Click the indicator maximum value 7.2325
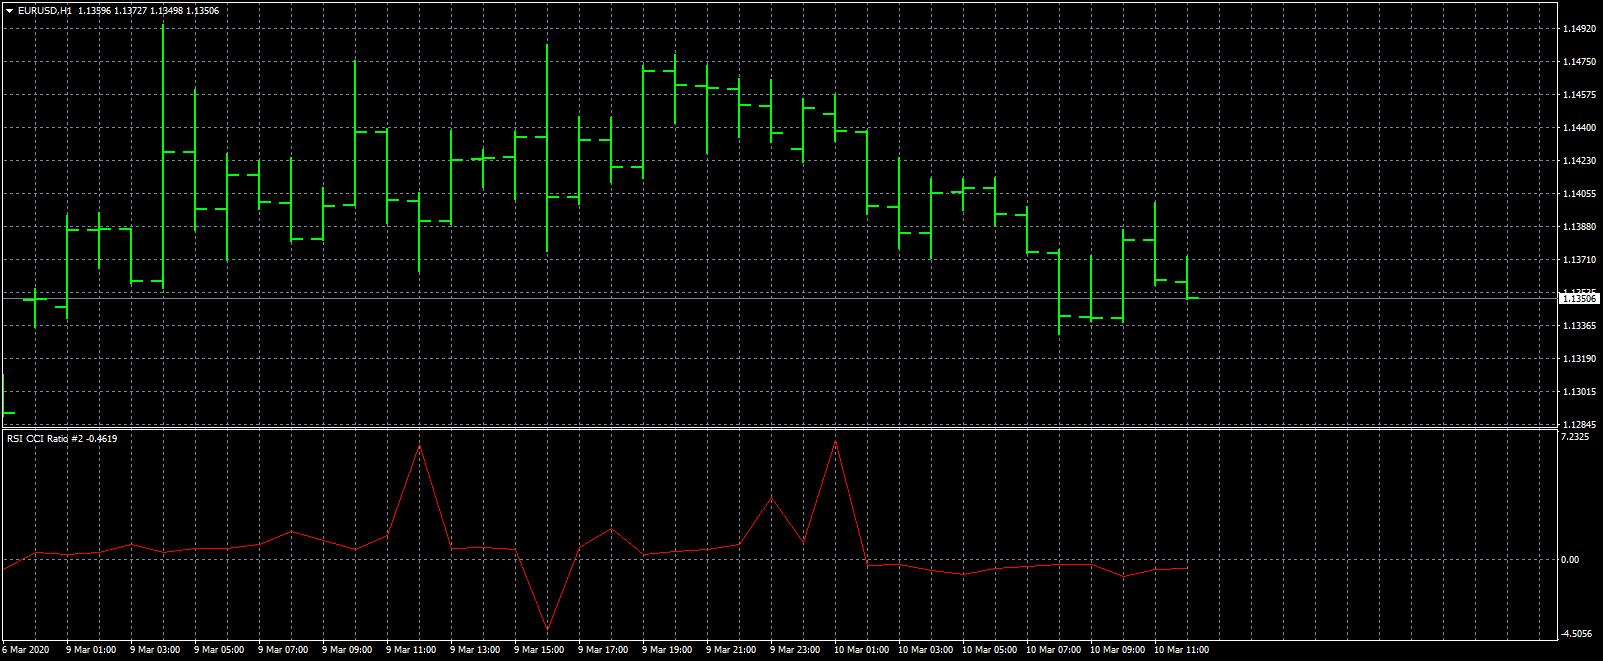Viewport: 1603px width, 661px height. (1575, 437)
